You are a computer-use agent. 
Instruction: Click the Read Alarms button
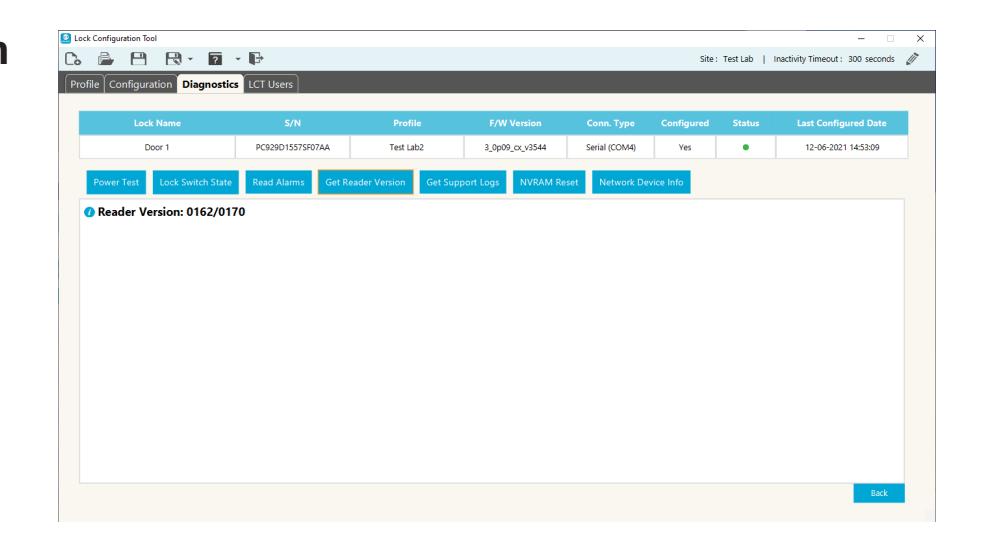tap(278, 182)
